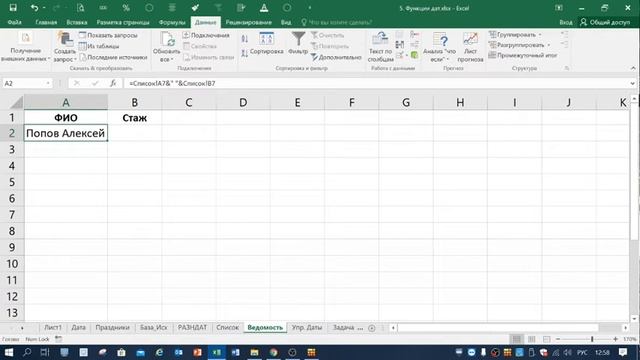Open the Windows Start menu
This screenshot has width=640, height=360.
(x=8, y=352)
